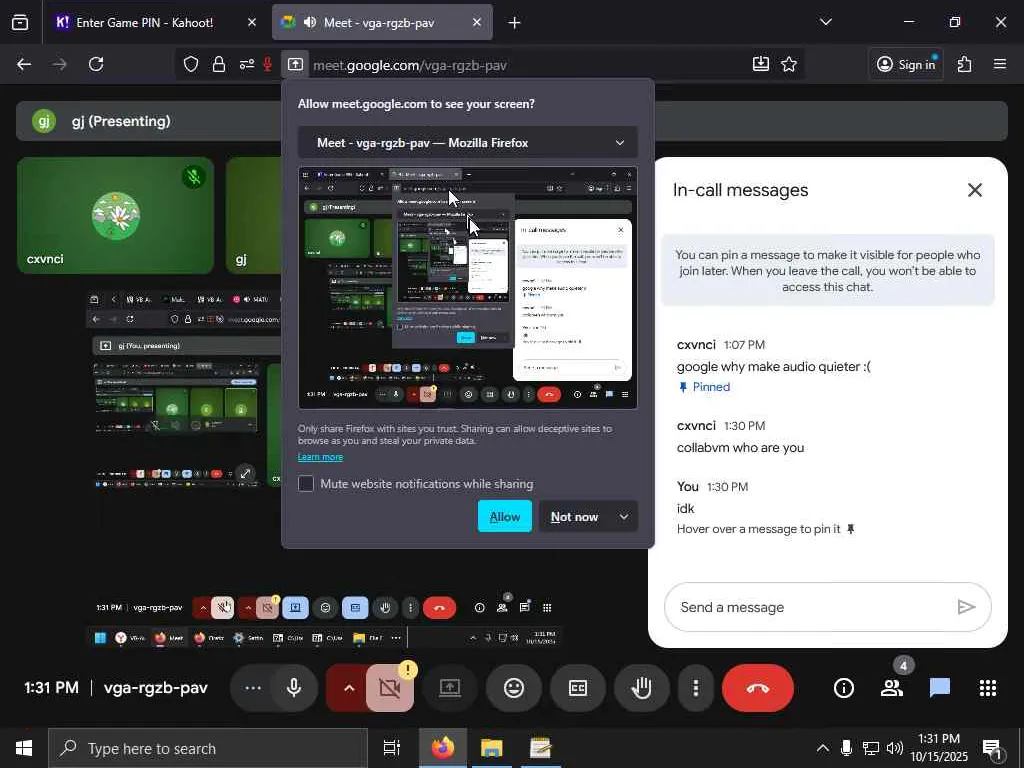The height and width of the screenshot is (768, 1024).
Task: Click the red microphone sharing indicator
Action: click(x=267, y=64)
